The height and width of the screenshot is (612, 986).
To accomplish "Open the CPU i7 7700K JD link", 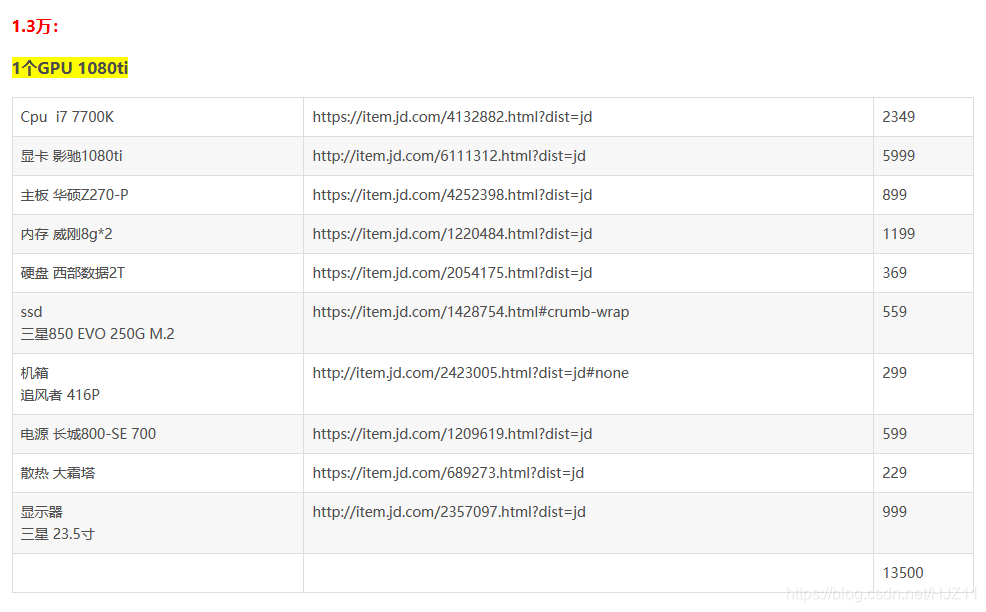I will click(452, 117).
